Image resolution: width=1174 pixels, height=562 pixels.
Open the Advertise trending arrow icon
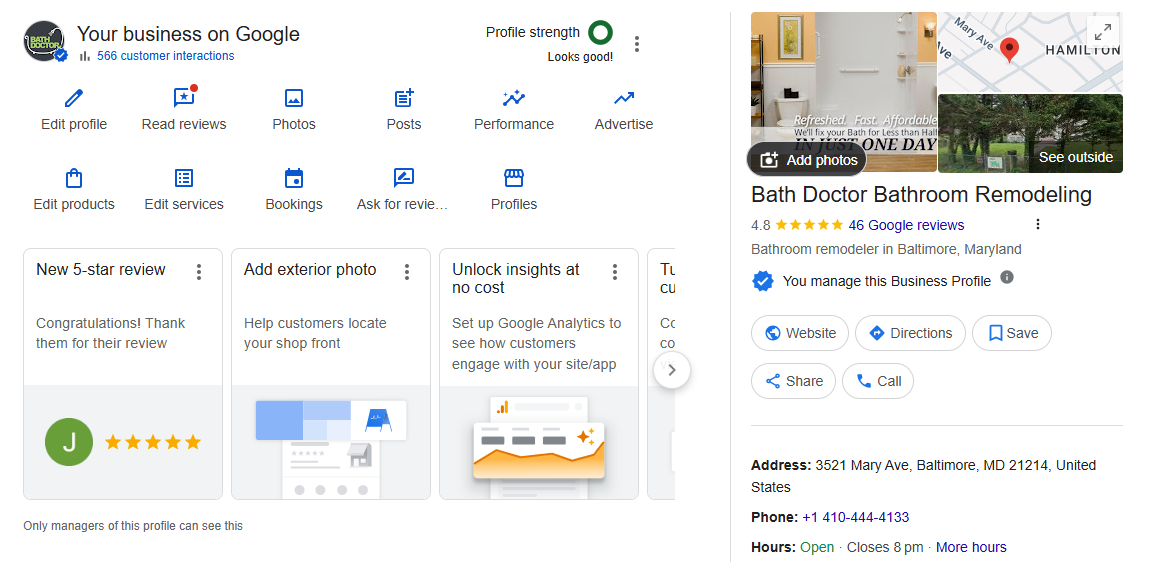(x=624, y=98)
